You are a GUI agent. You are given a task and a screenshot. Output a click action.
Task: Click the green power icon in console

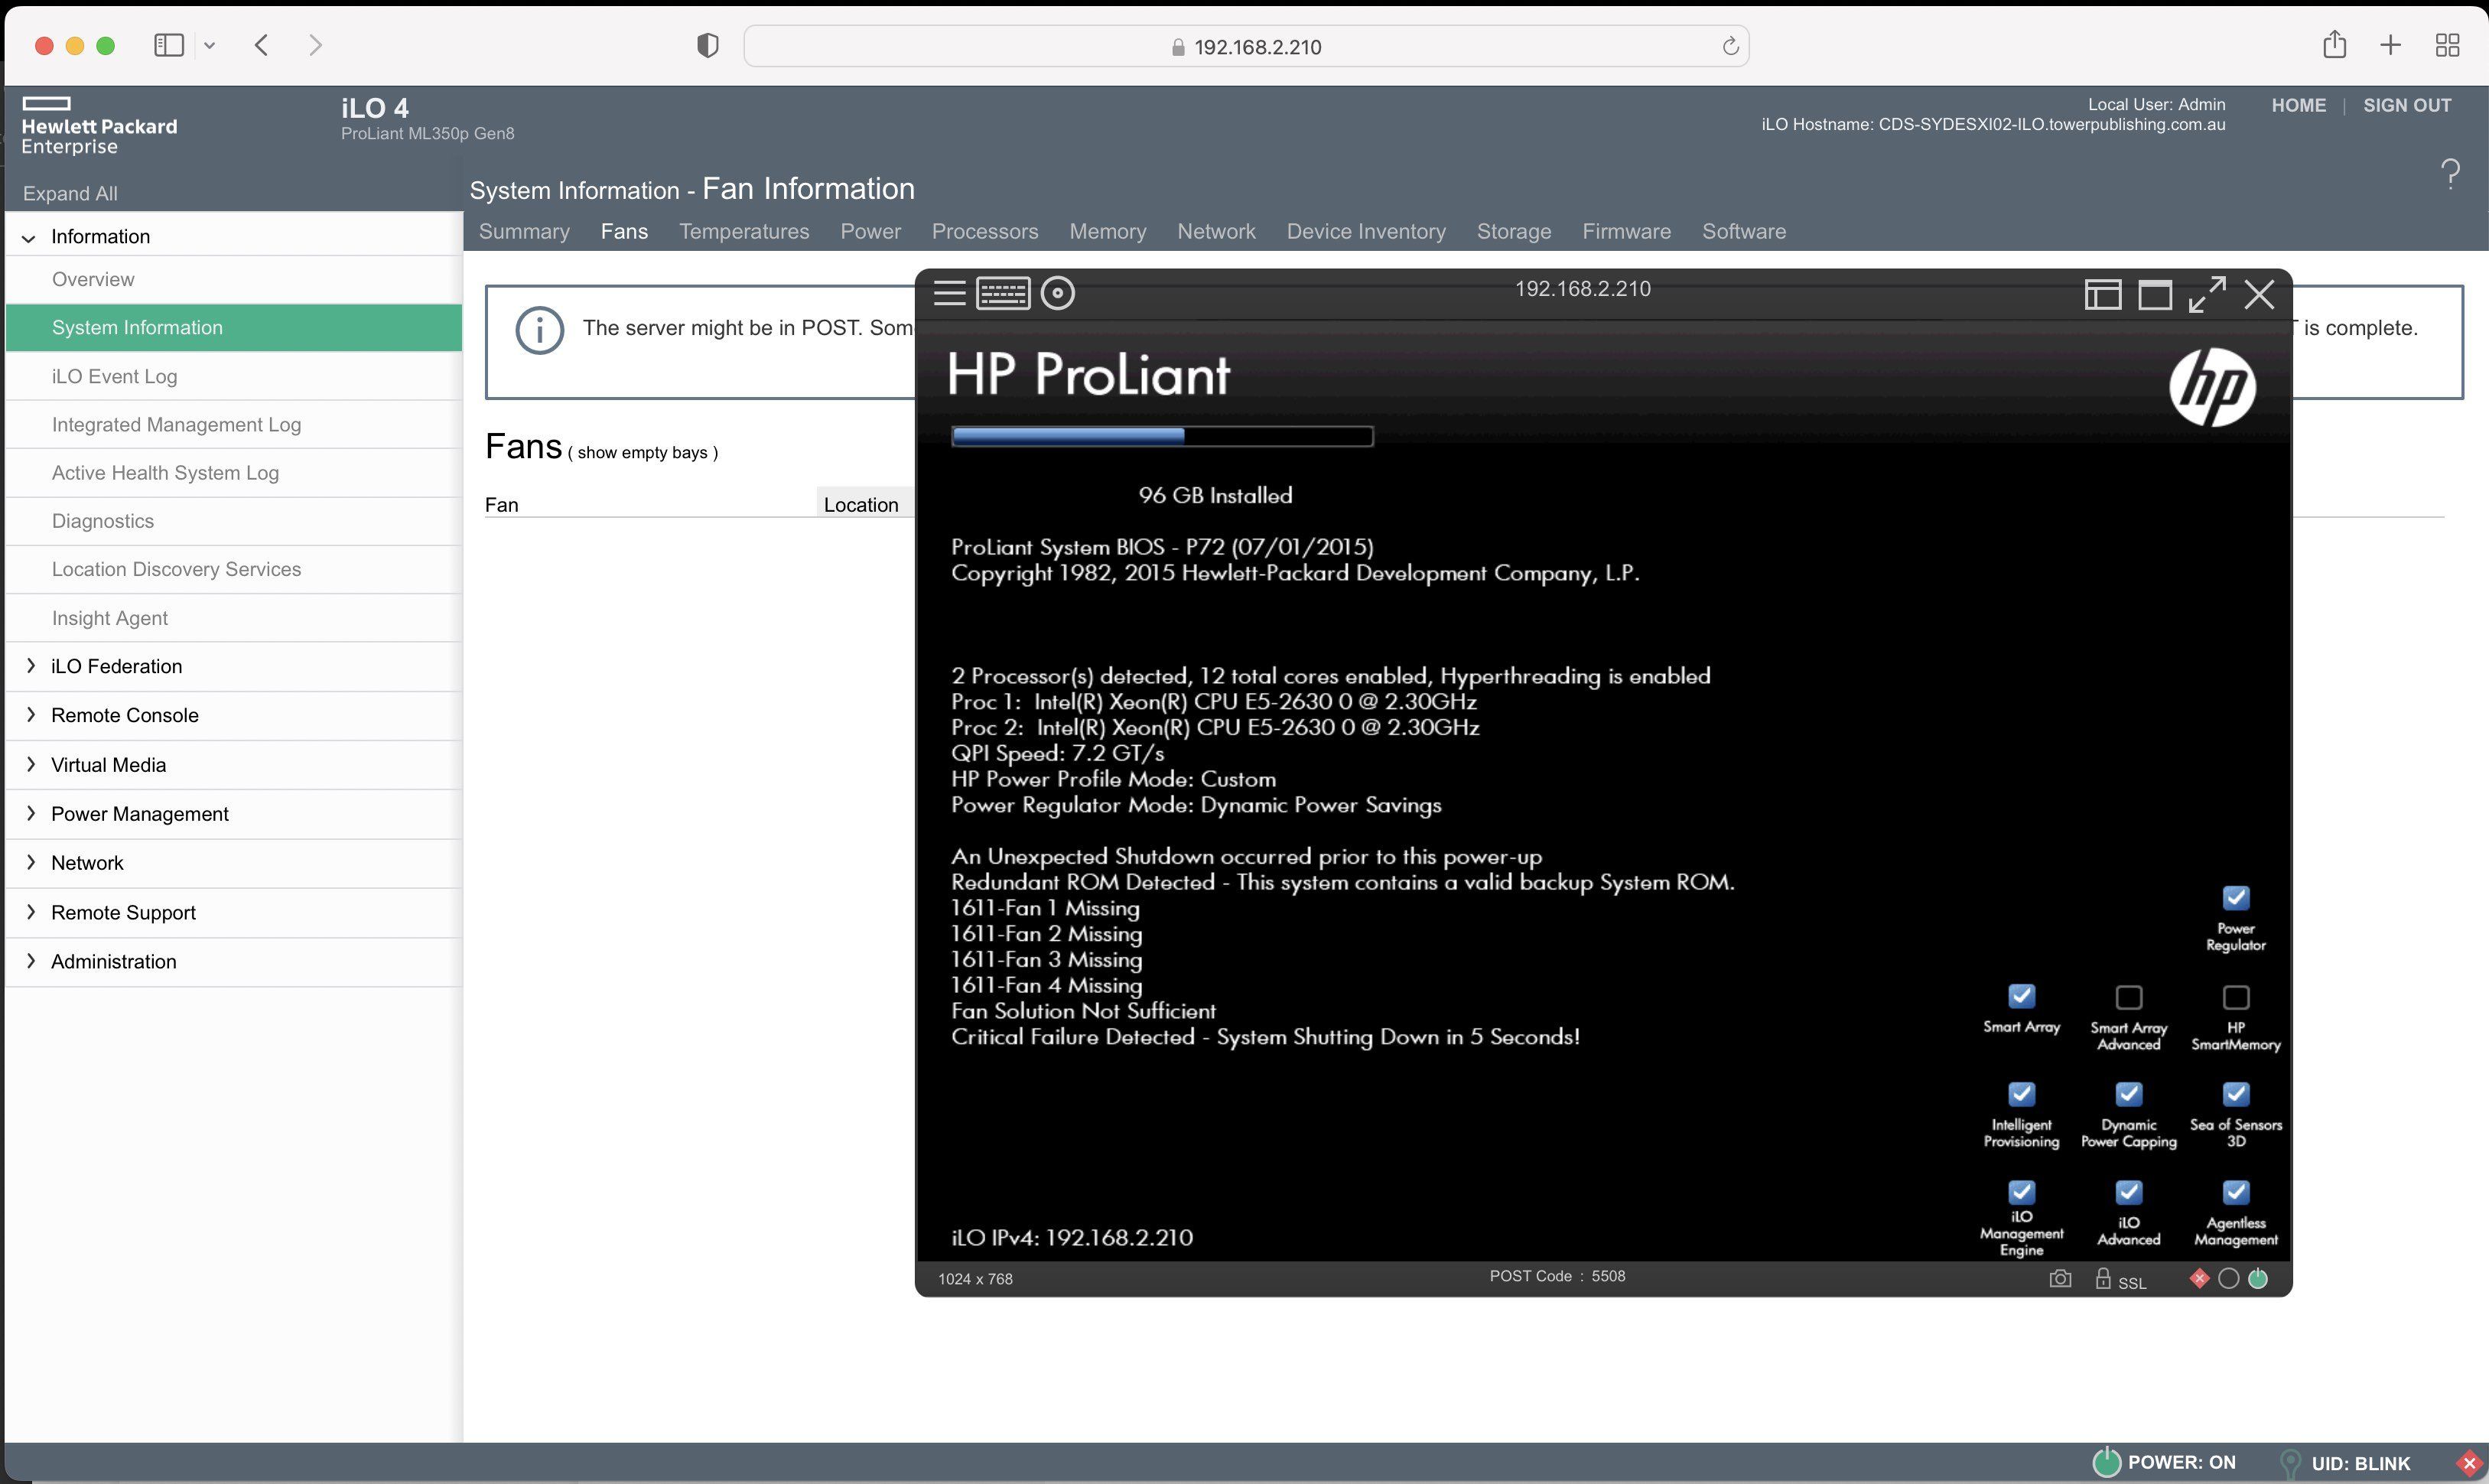(2257, 1278)
